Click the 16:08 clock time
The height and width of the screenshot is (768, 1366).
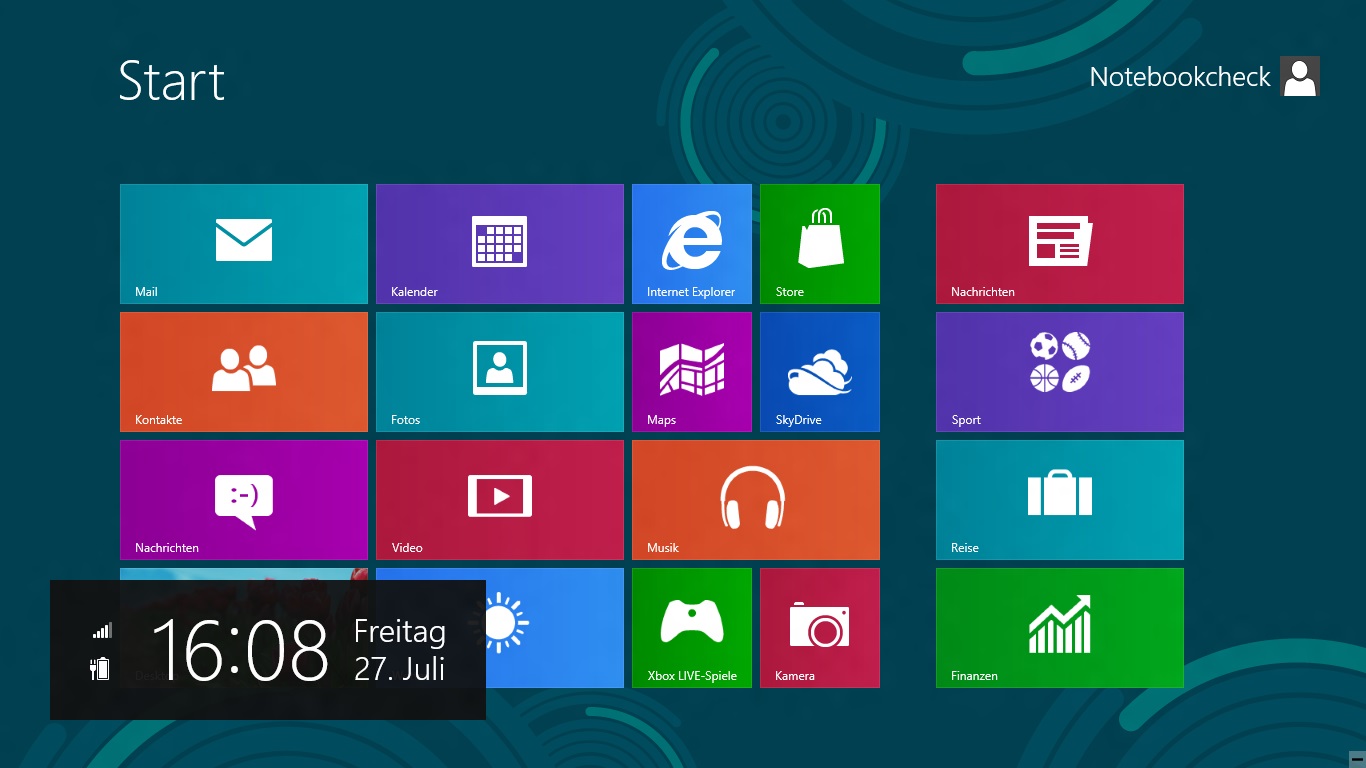pos(240,650)
